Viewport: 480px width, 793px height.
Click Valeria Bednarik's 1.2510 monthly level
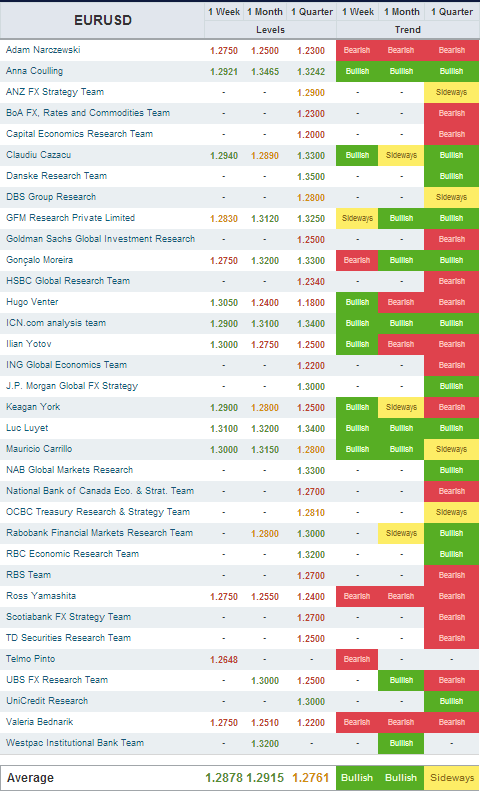[x=265, y=722]
